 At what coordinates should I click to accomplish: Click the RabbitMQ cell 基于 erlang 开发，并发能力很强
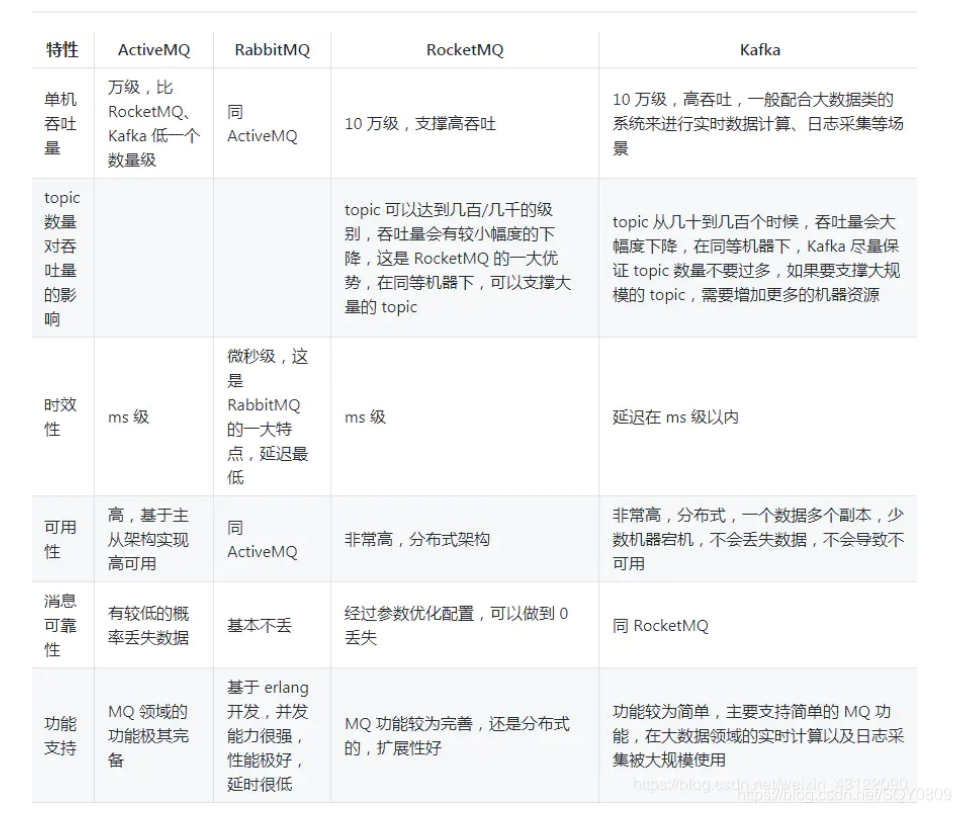[267, 735]
